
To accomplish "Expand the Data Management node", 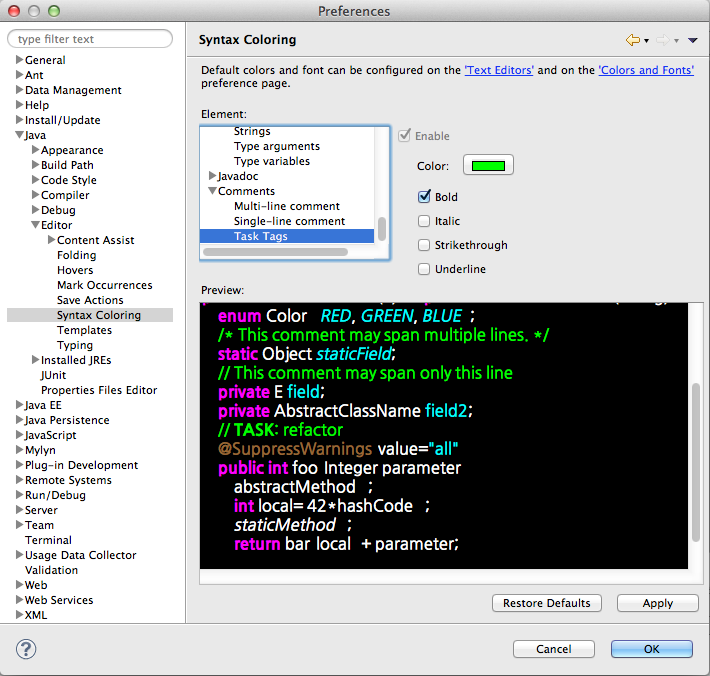I will pyautogui.click(x=19, y=89).
